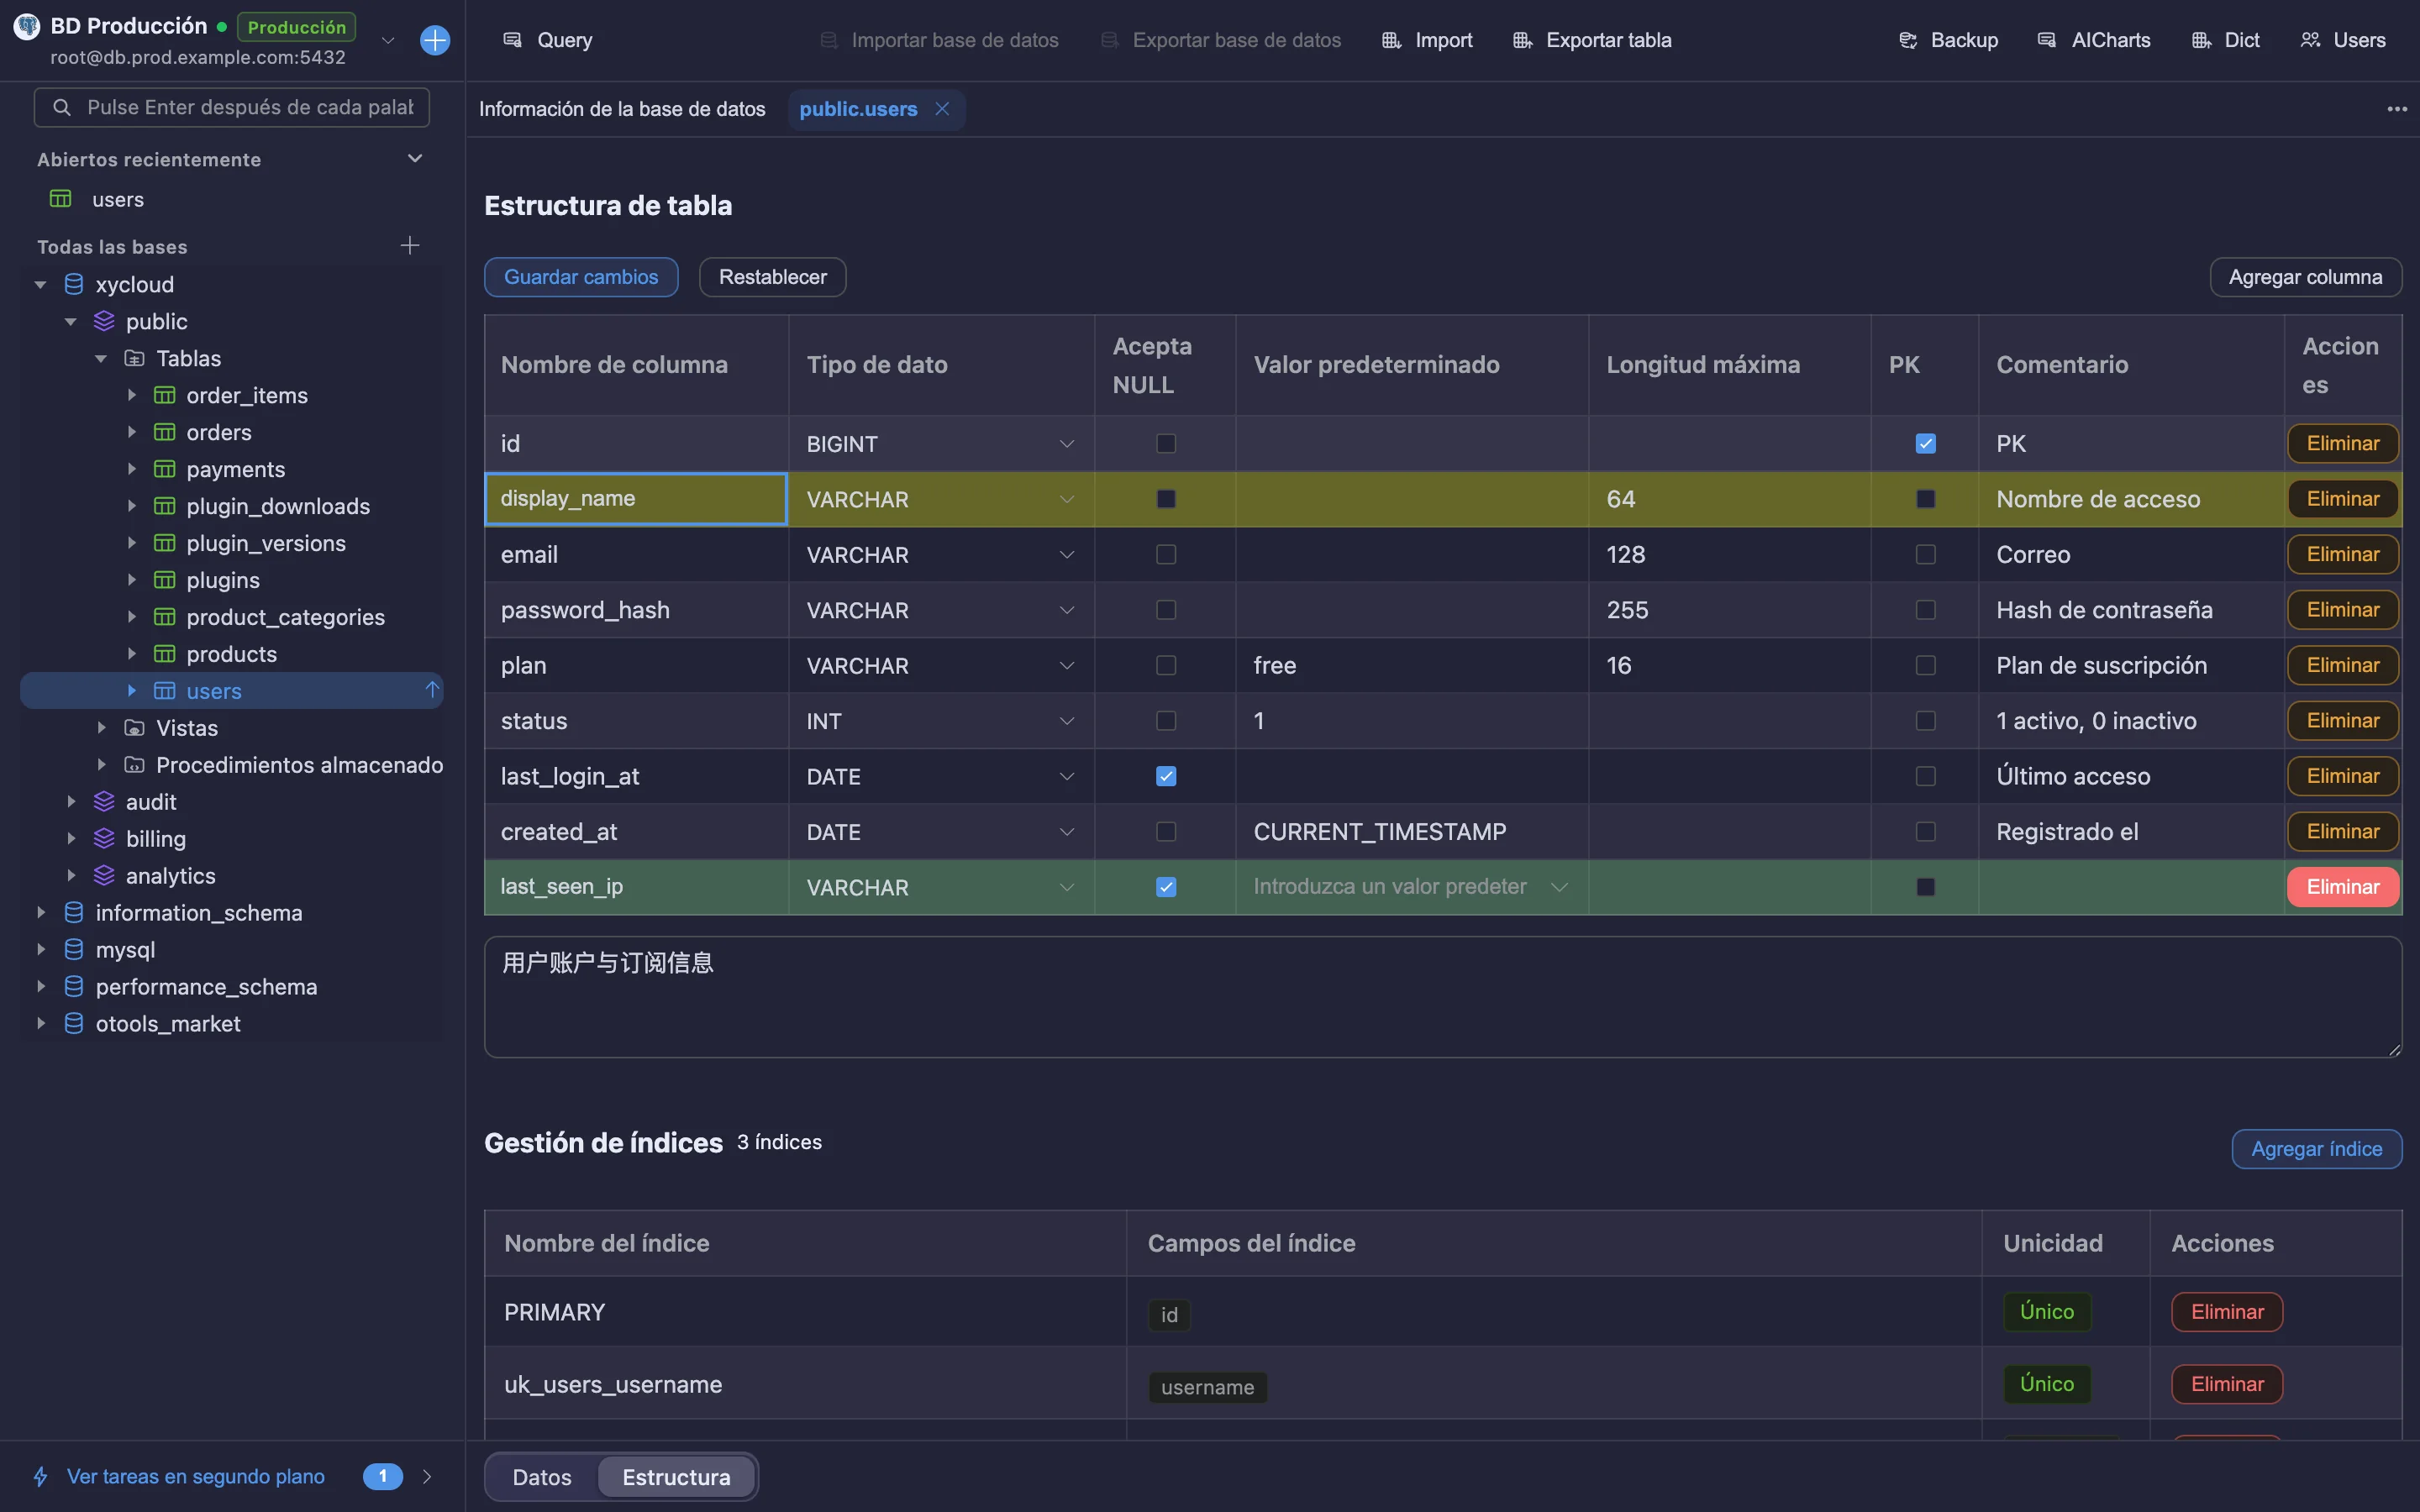This screenshot has height=1512, width=2420.
Task: Toggle Acepta NULL for email column
Action: 1166,554
